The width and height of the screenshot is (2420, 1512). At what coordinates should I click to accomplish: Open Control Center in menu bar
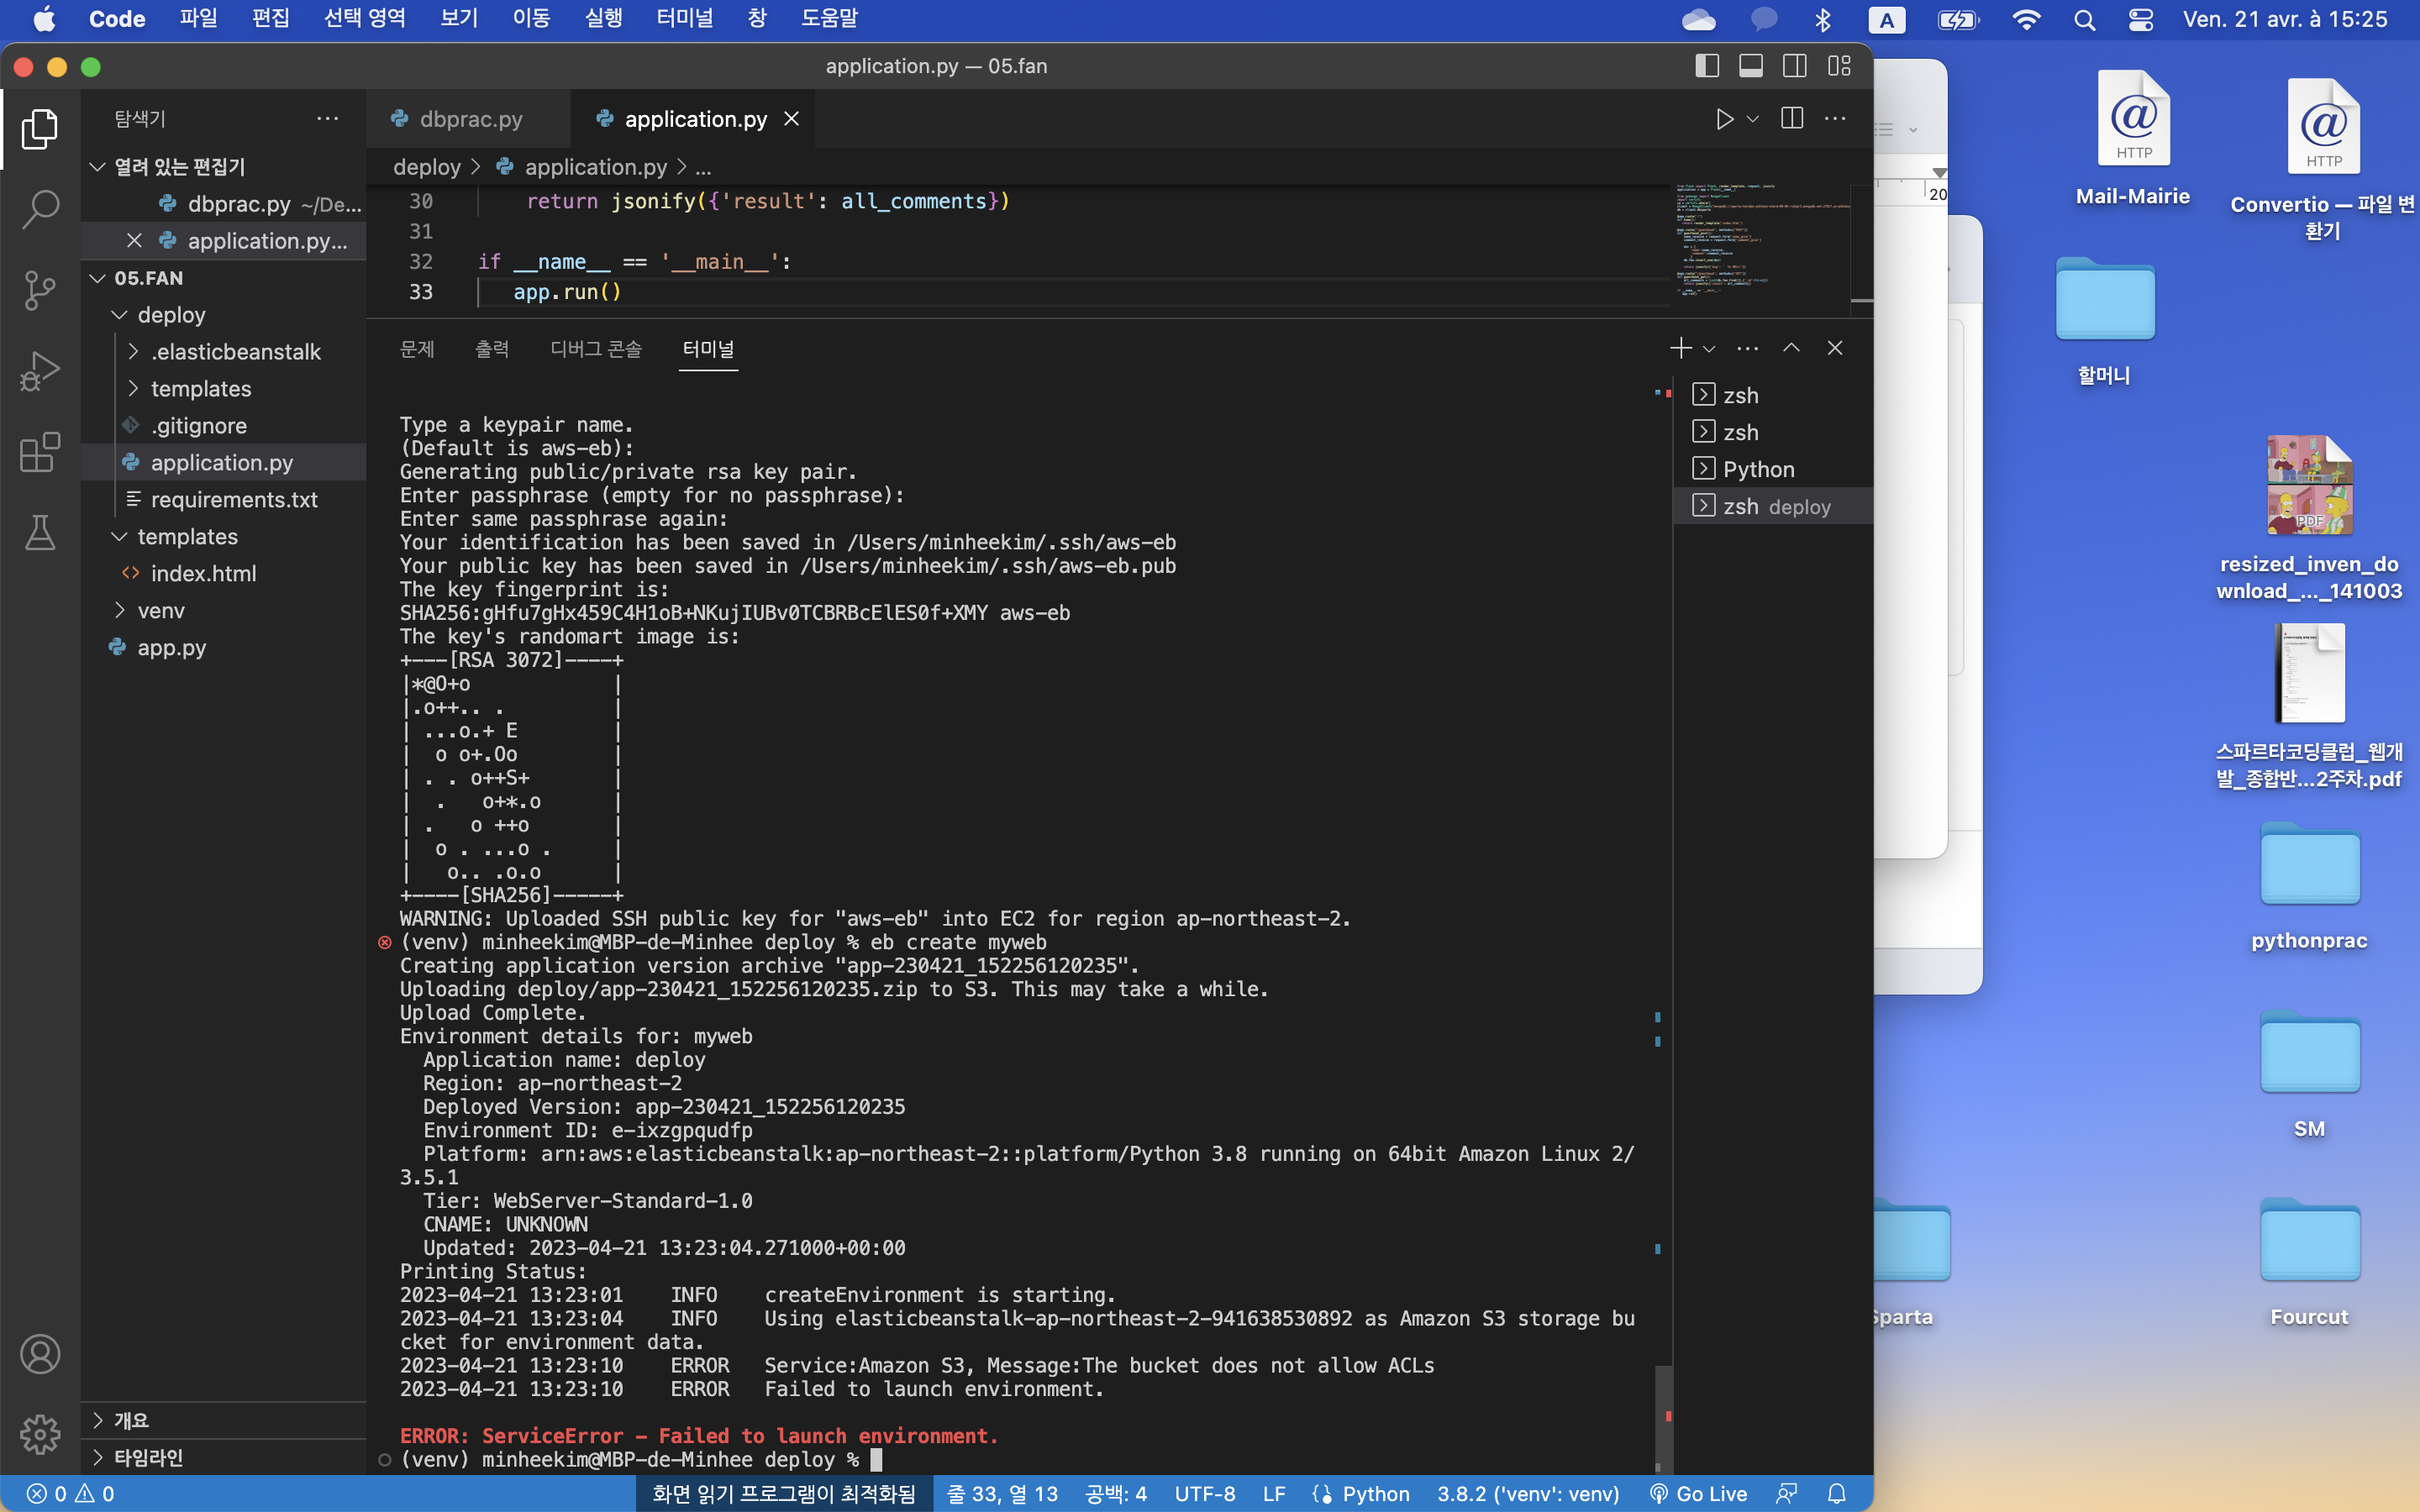pyautogui.click(x=2140, y=20)
